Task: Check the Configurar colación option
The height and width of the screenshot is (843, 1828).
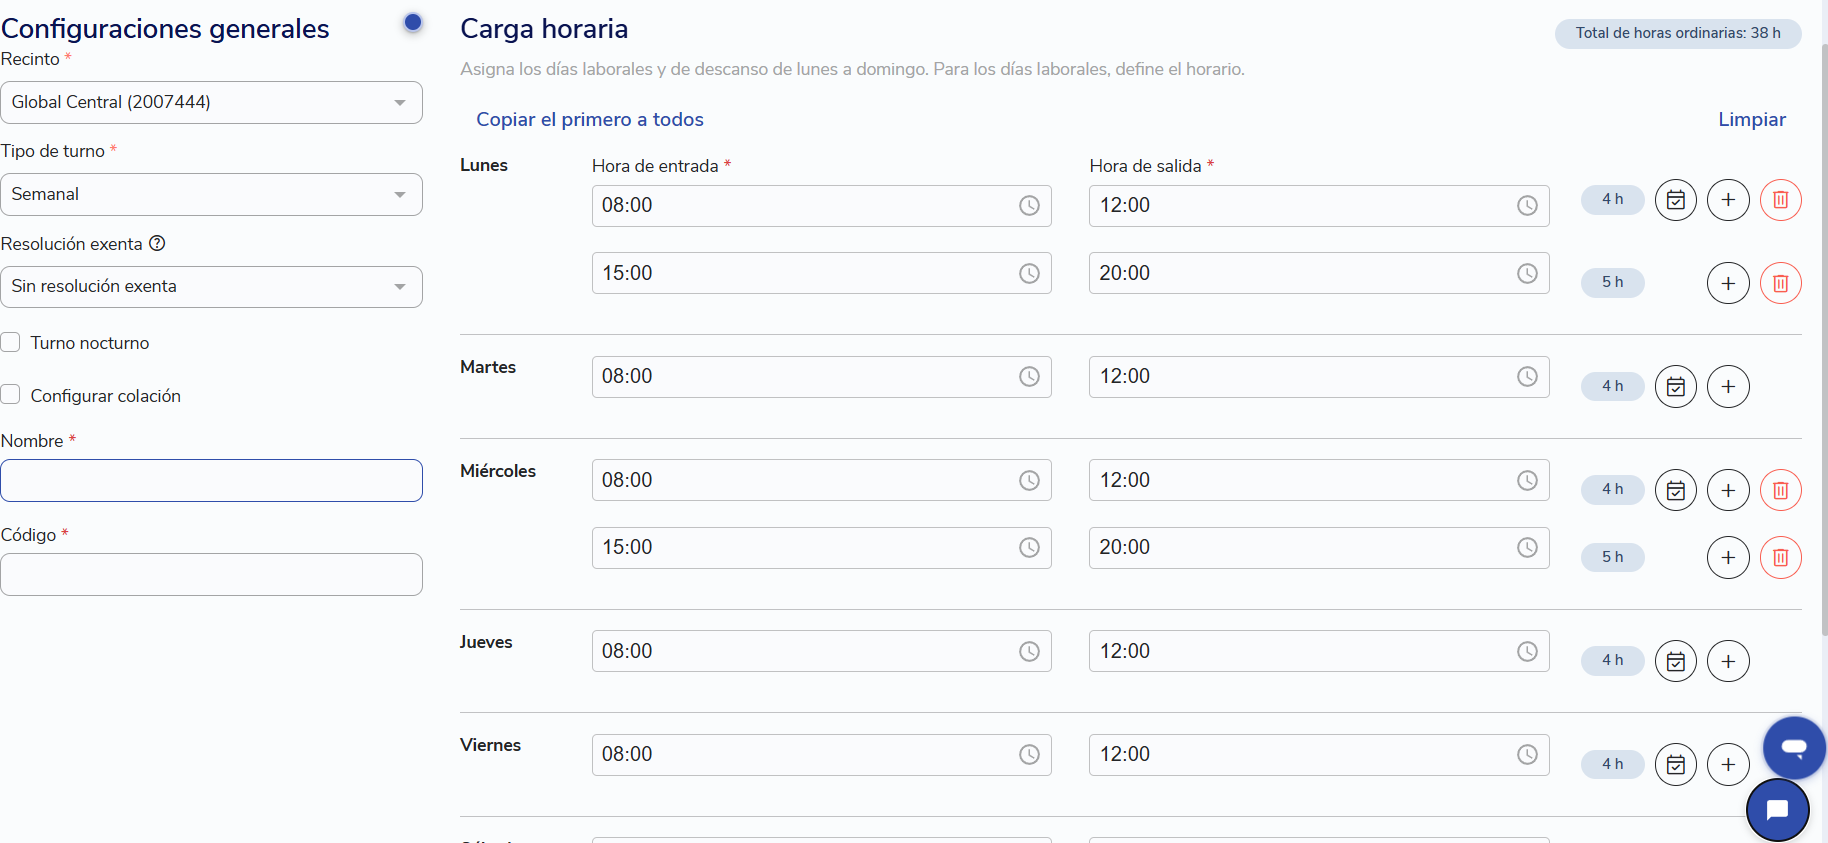Action: pos(11,395)
